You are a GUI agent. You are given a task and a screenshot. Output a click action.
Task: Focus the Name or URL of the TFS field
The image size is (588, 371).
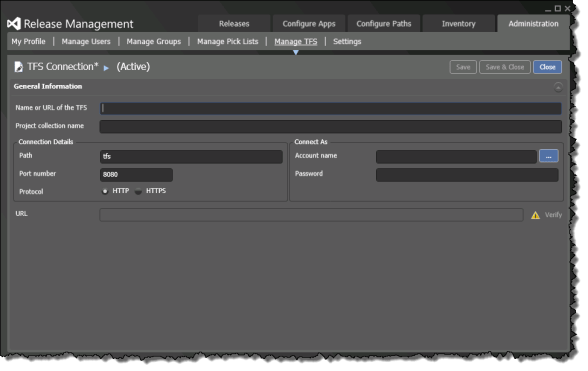click(x=330, y=108)
